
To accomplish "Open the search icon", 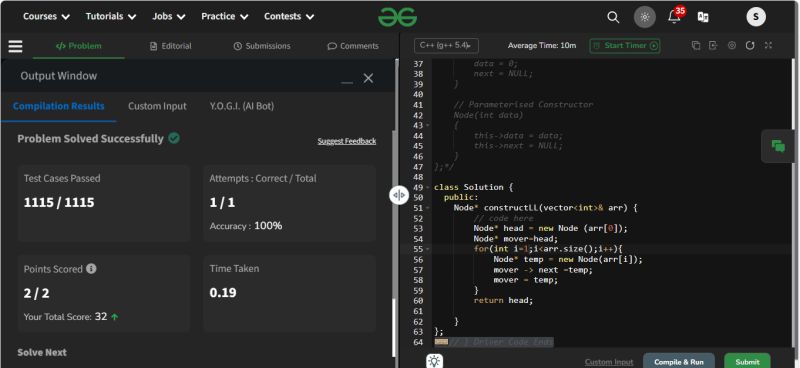I will click(613, 17).
